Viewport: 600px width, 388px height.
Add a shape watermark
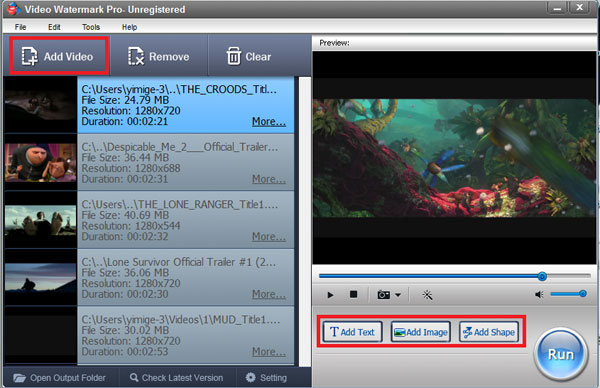click(x=489, y=332)
